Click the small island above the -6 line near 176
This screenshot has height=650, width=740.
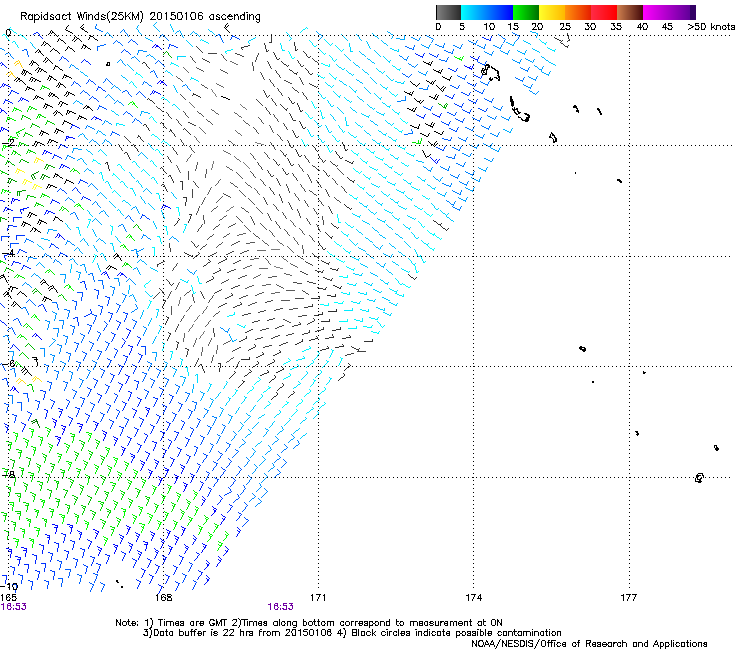[x=582, y=349]
